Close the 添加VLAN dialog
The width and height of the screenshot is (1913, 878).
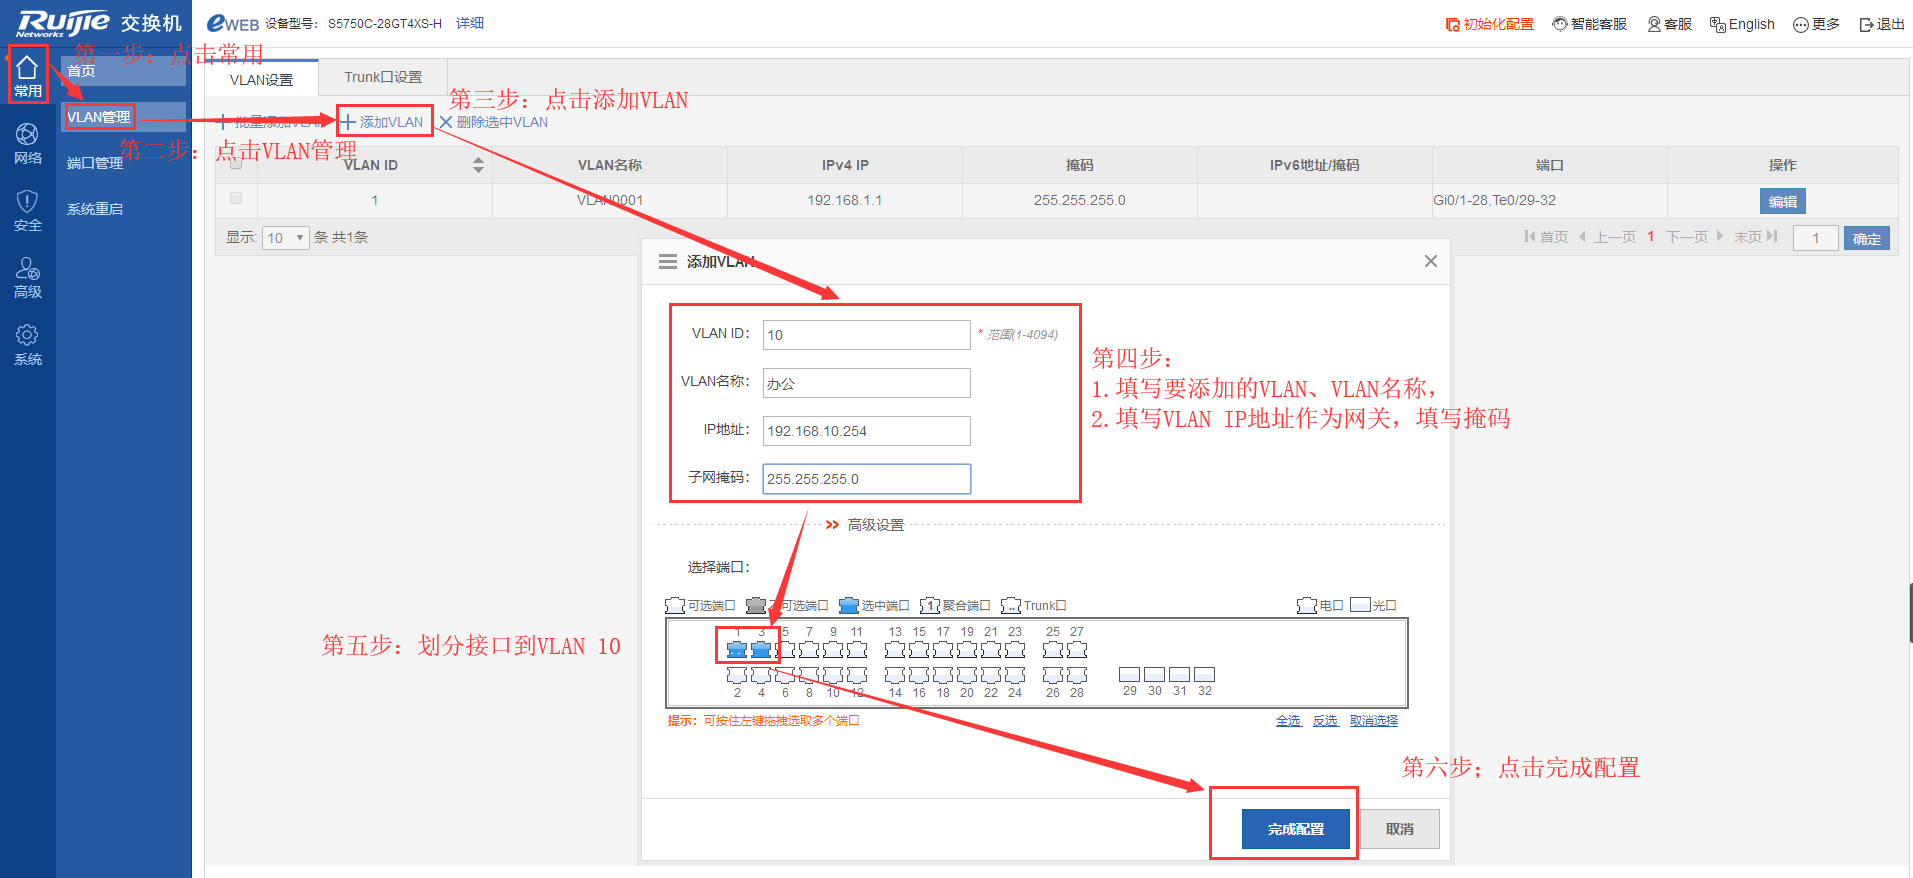(x=1431, y=261)
